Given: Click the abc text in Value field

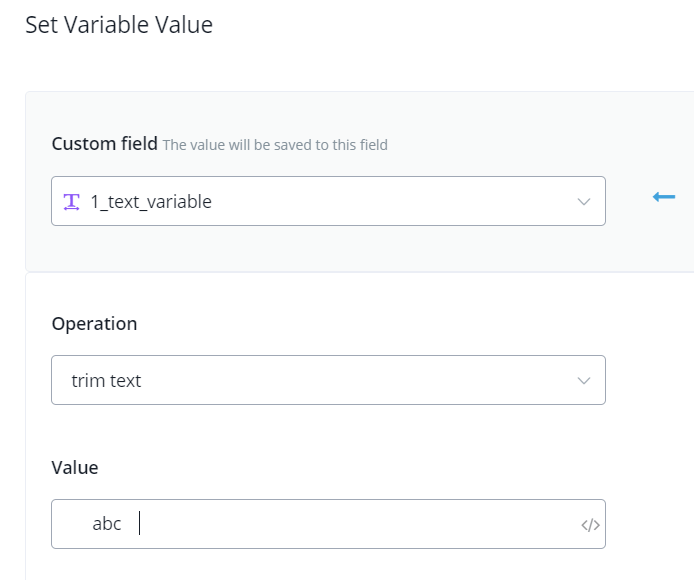Looking at the screenshot, I should point(107,524).
